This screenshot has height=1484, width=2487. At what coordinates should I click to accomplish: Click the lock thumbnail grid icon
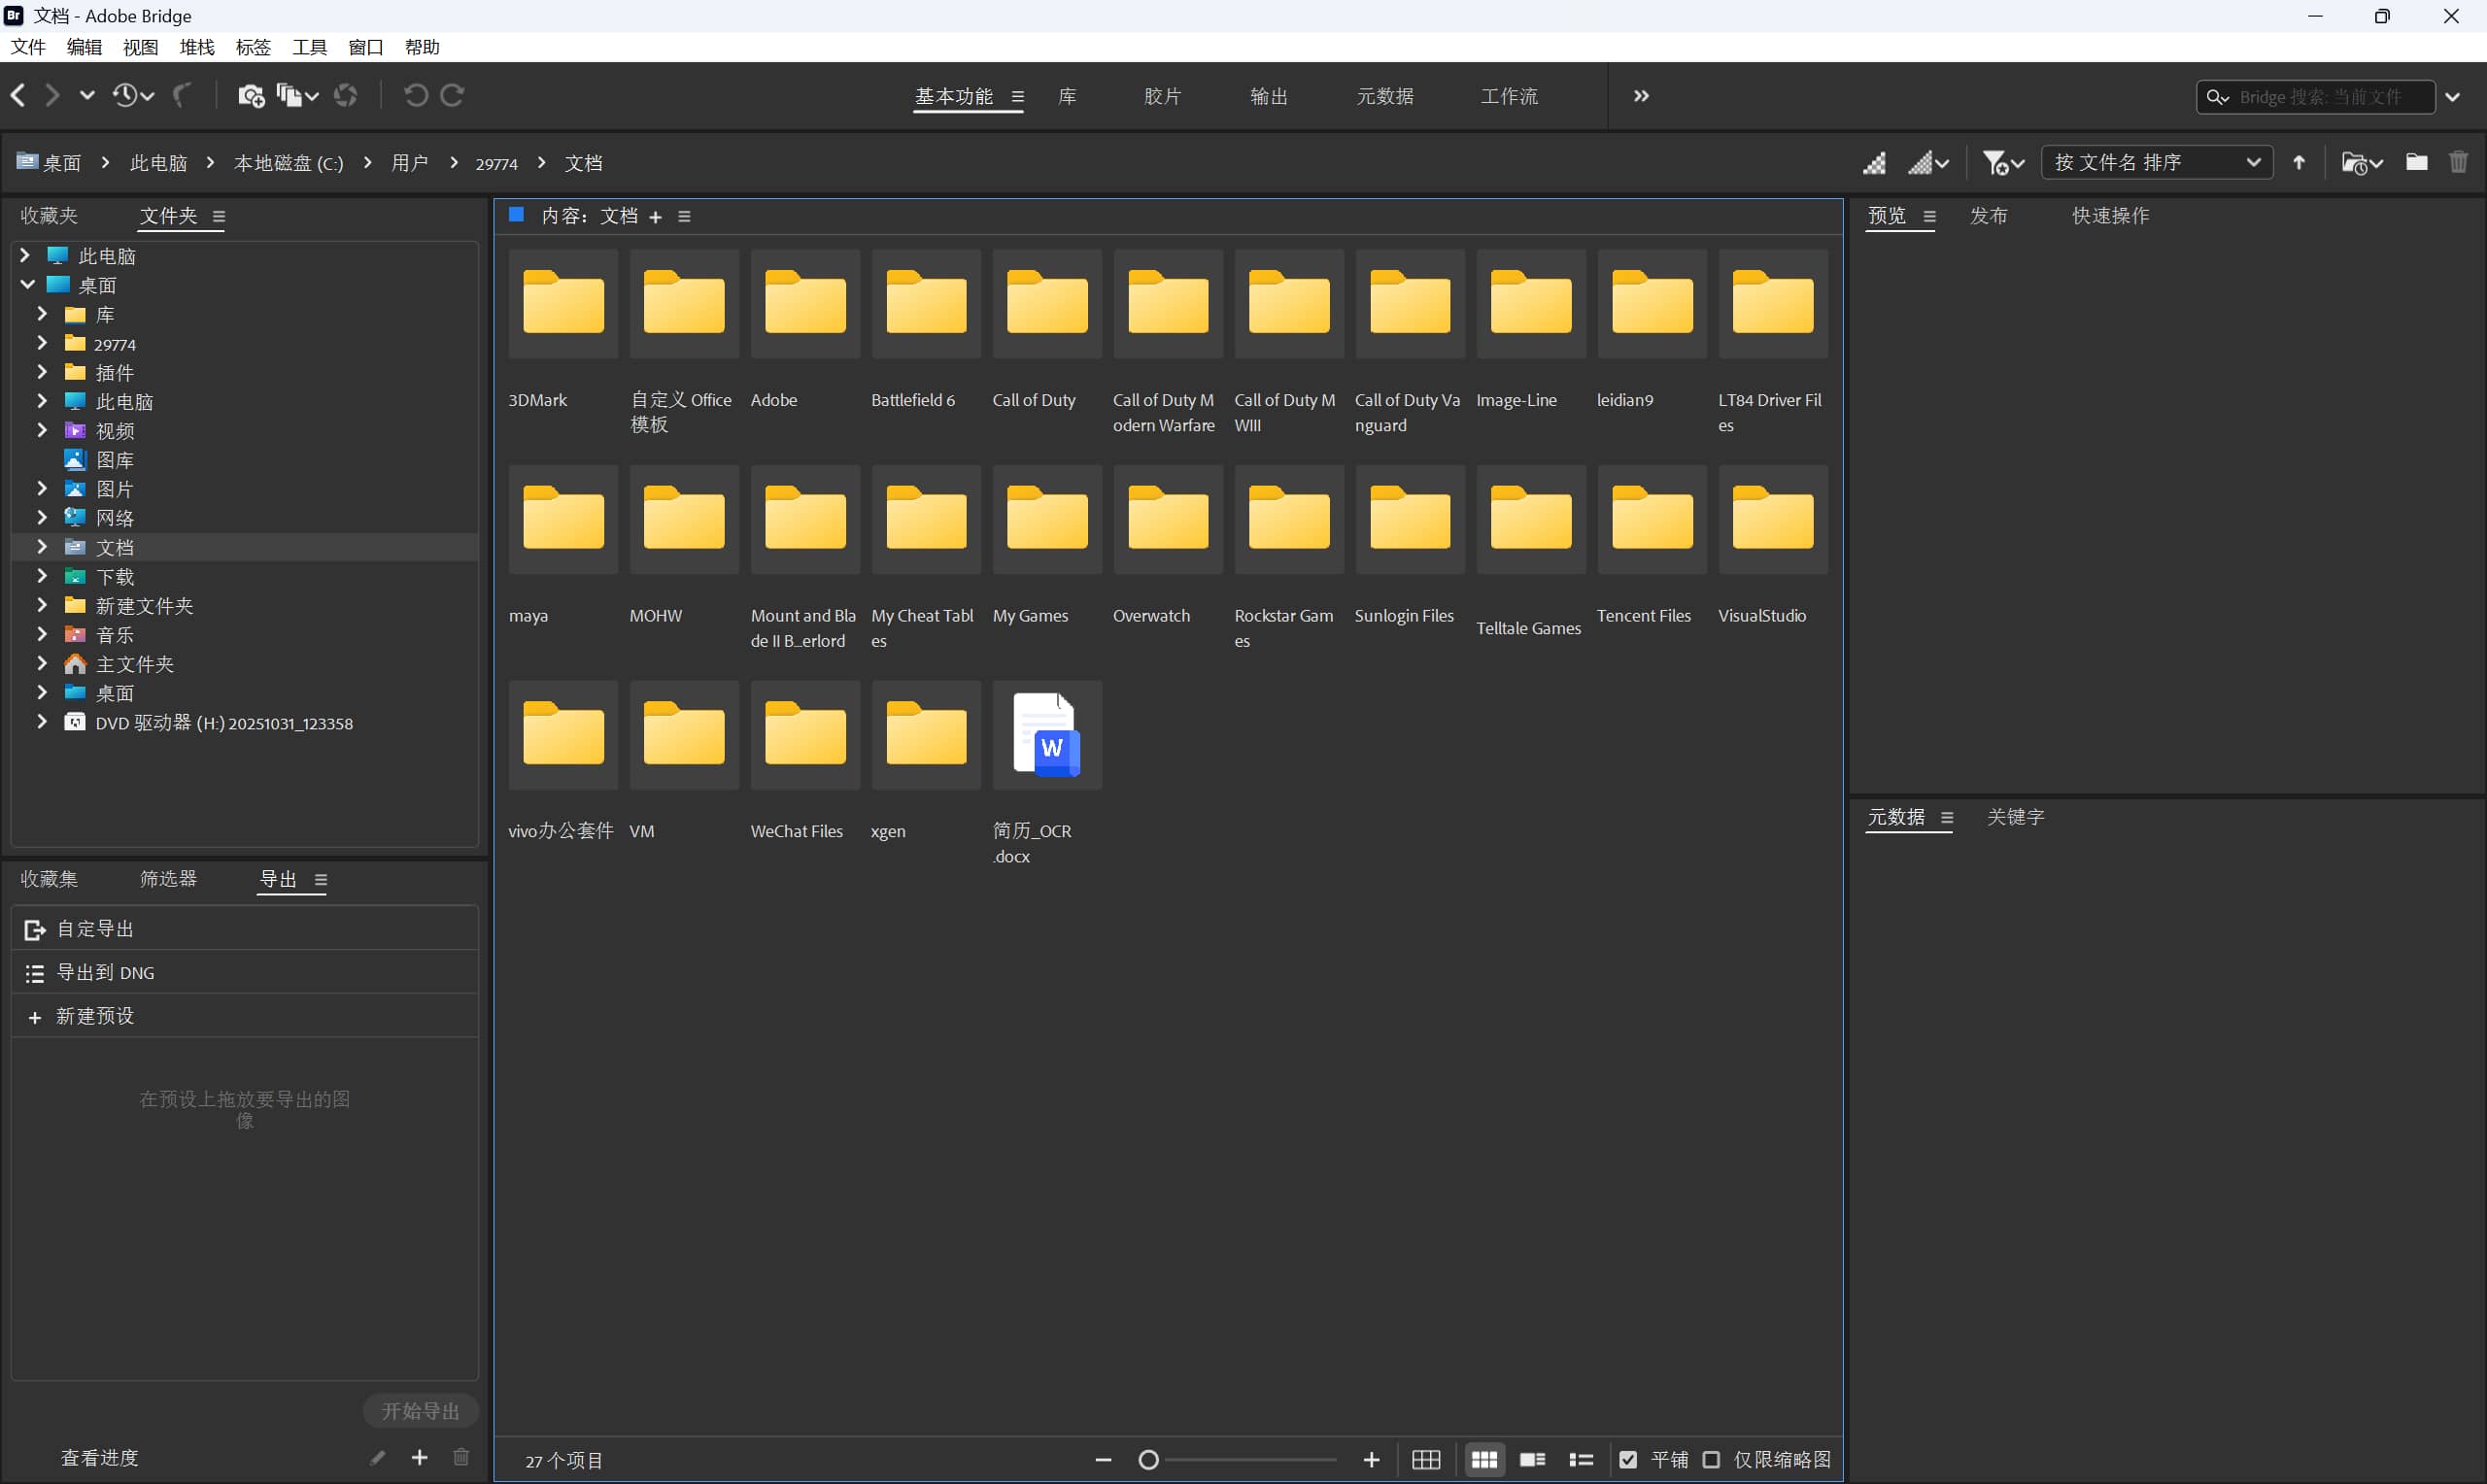[1426, 1460]
